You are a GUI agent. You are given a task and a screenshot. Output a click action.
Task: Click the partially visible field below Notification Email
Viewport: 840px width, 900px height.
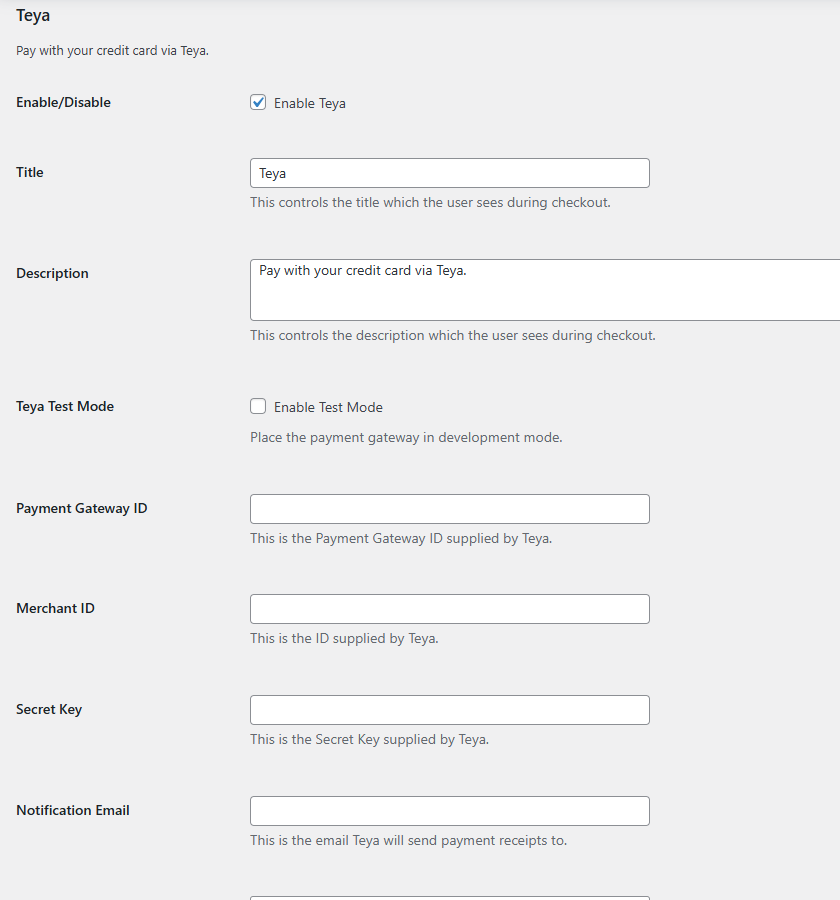(450, 898)
